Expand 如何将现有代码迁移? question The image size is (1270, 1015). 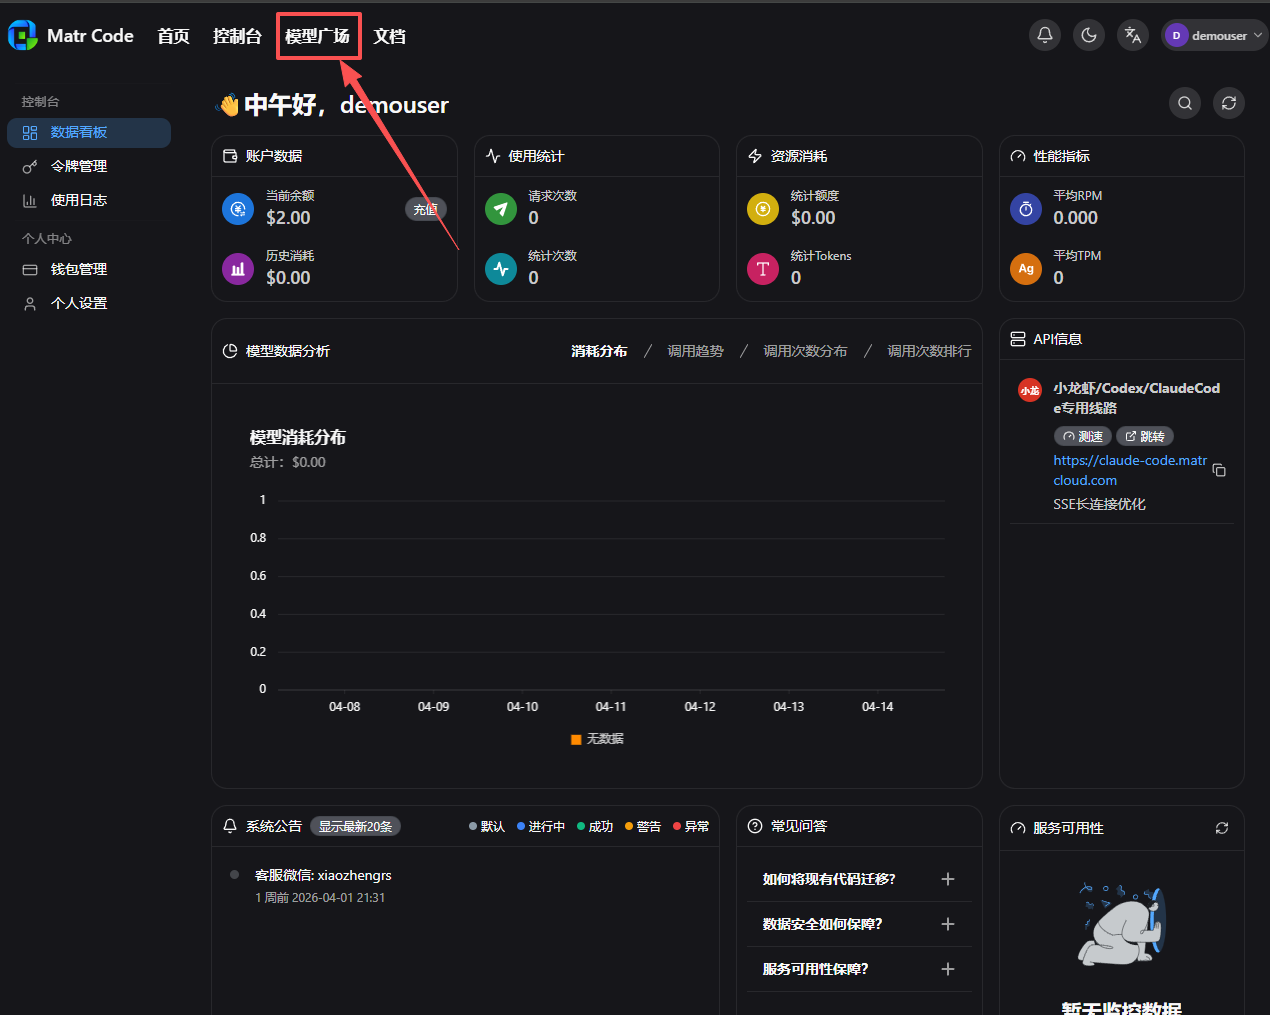click(x=859, y=879)
